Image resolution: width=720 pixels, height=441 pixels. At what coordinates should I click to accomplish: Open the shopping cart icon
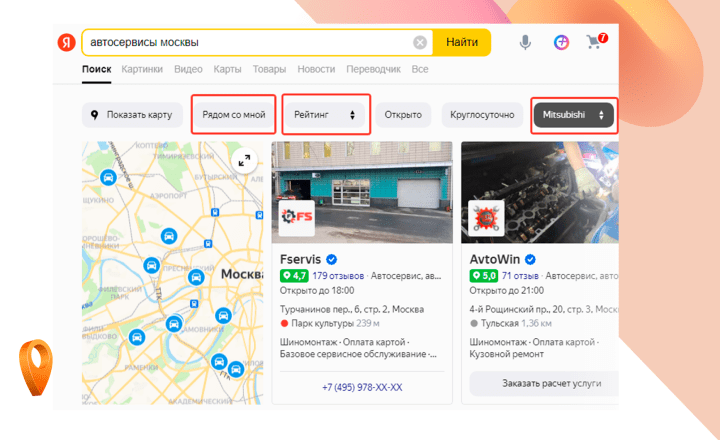click(x=596, y=41)
